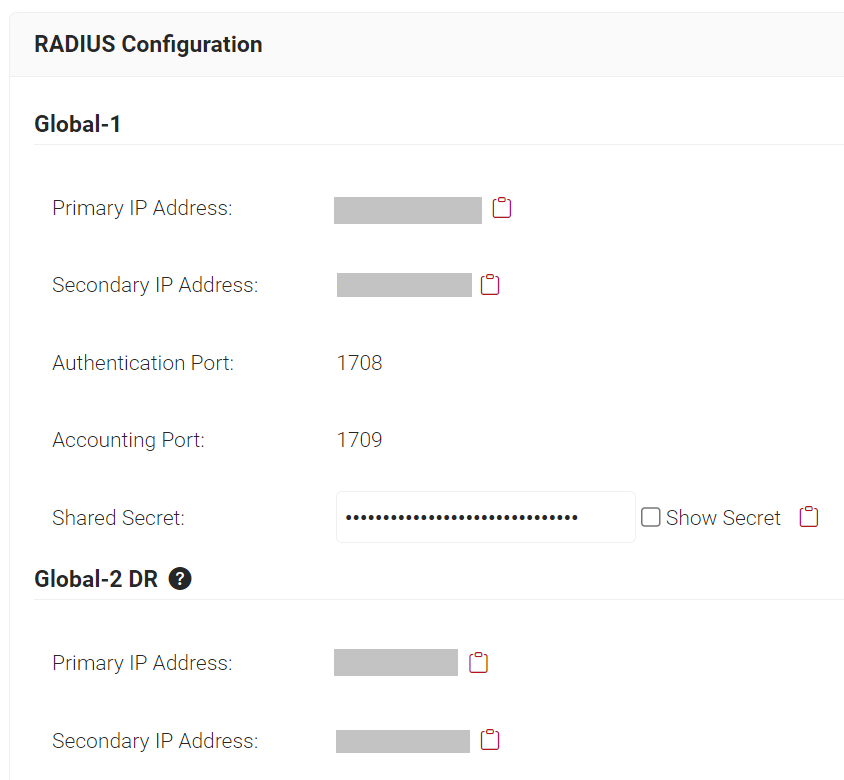Copy the Shared Secret to clipboard
The height and width of the screenshot is (780, 844).
point(809,517)
